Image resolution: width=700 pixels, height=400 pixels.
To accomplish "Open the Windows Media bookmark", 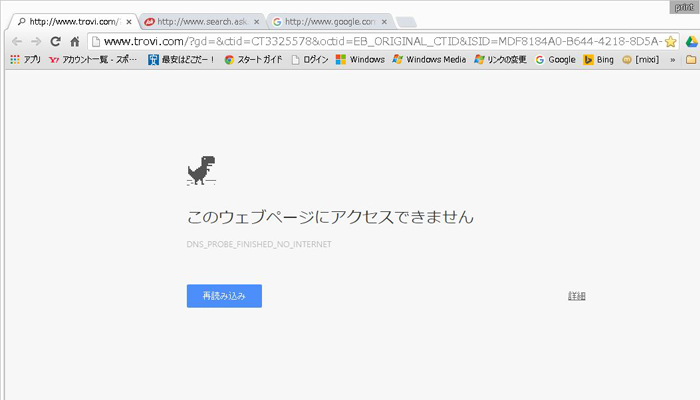I will point(429,59).
